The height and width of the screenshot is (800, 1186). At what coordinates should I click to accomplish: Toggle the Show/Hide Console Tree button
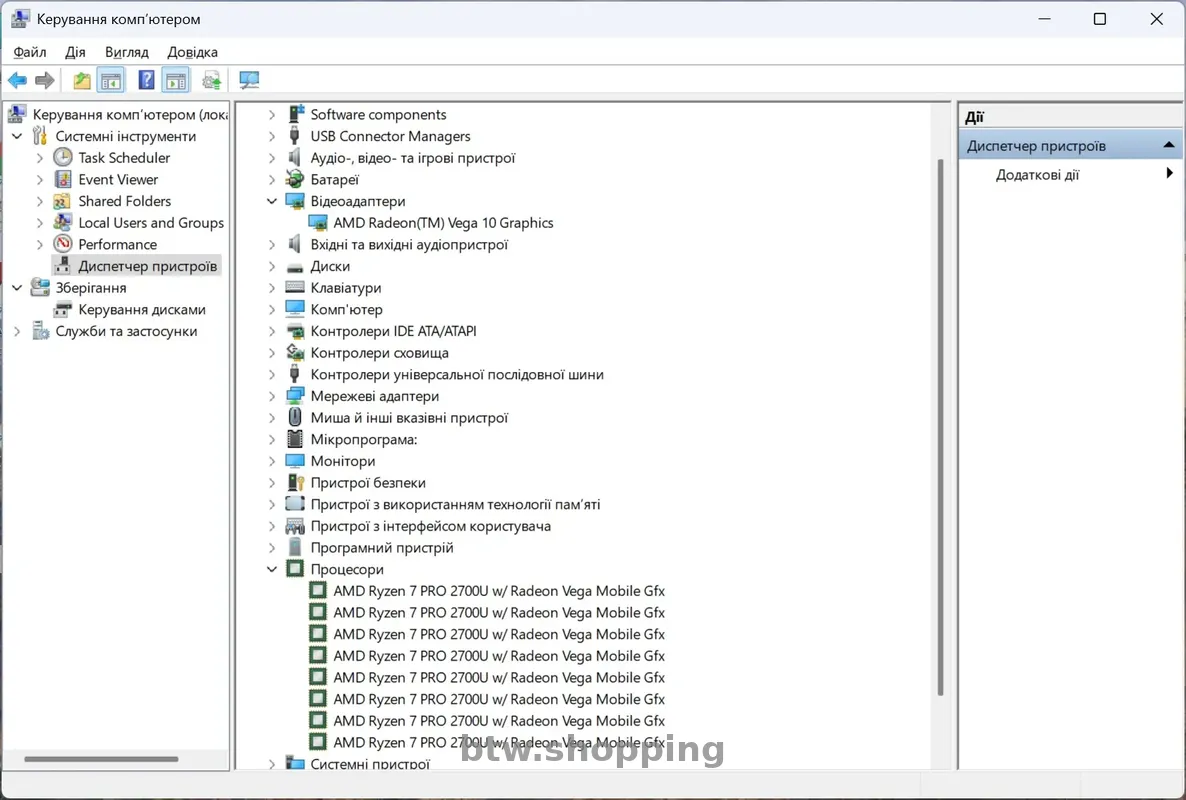[x=111, y=80]
